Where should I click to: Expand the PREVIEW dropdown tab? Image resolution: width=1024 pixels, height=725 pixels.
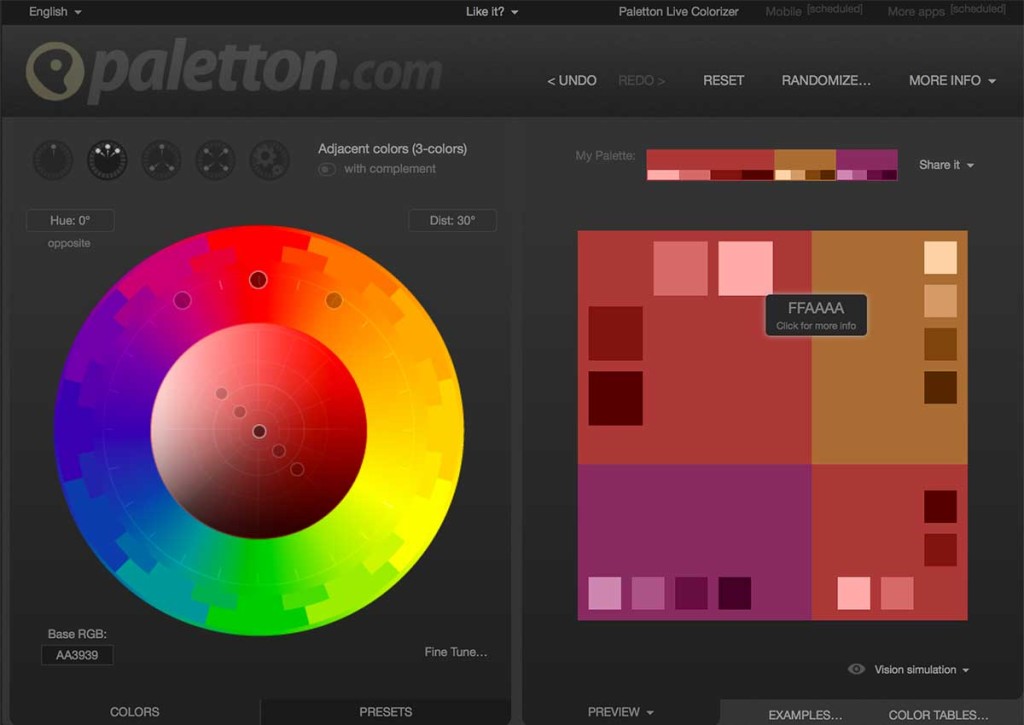[620, 712]
